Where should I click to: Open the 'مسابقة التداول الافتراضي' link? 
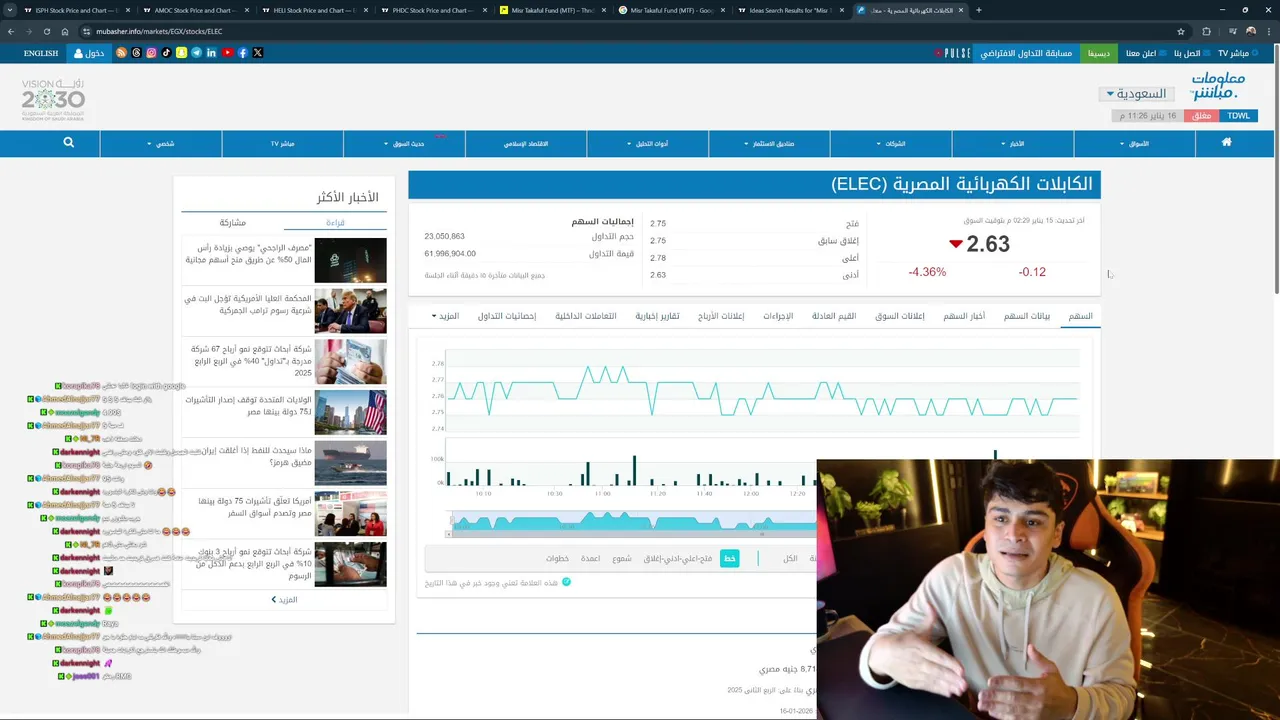pyautogui.click(x=1026, y=53)
